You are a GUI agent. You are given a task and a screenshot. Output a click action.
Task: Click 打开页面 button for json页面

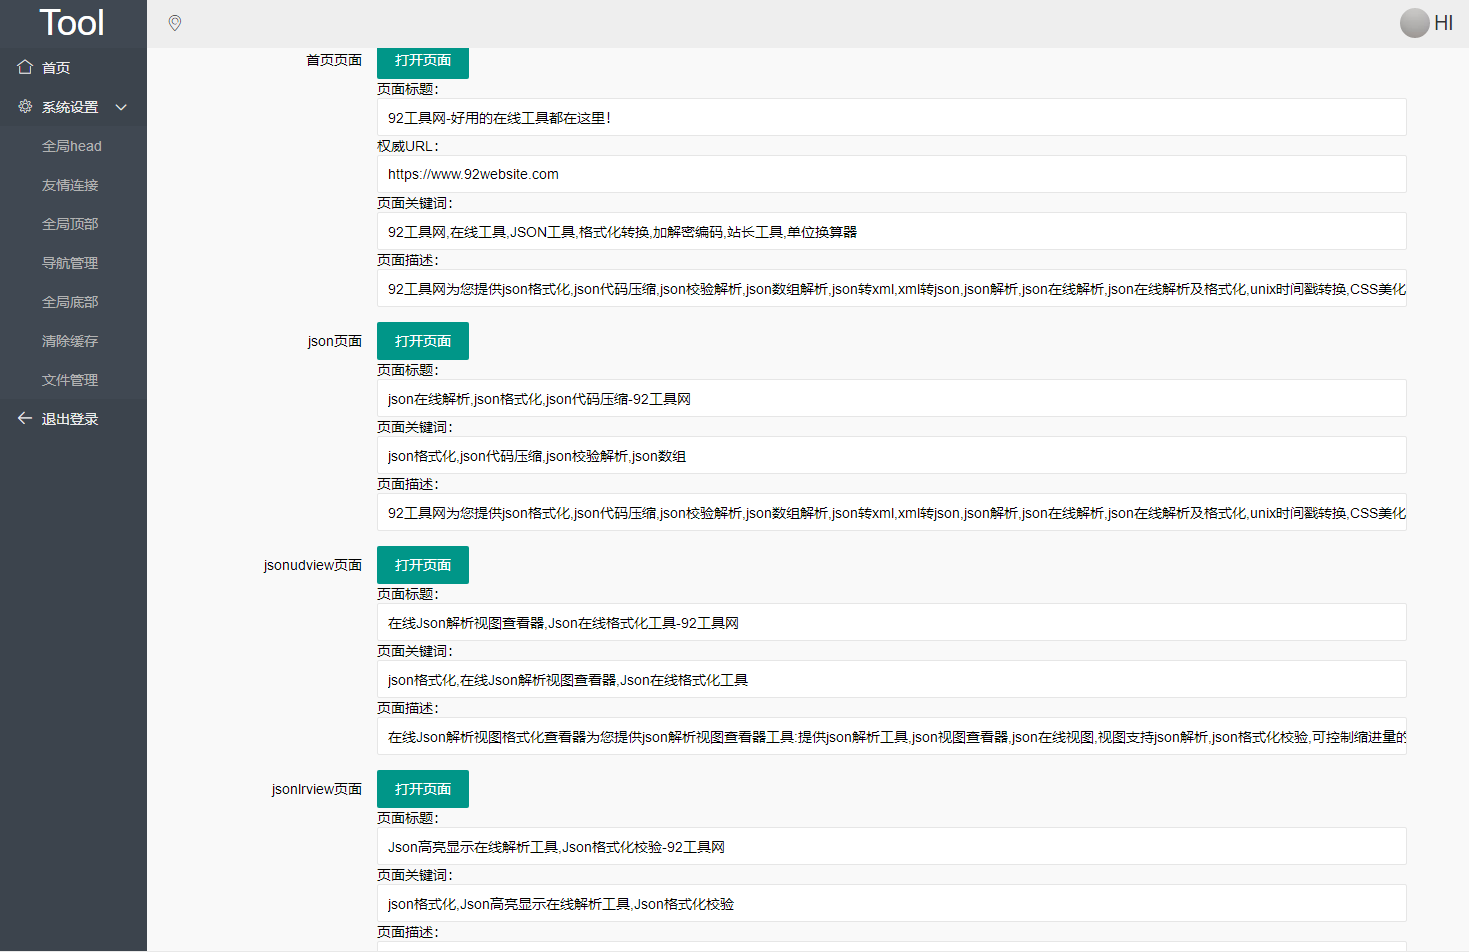[x=422, y=341]
